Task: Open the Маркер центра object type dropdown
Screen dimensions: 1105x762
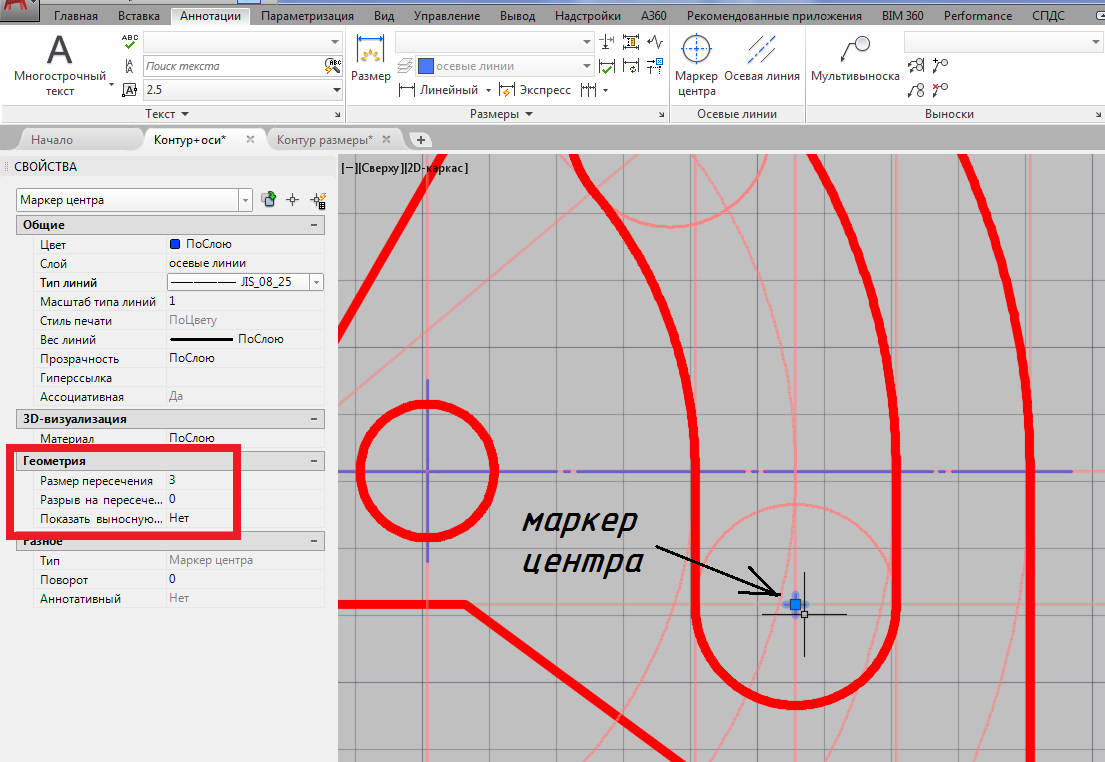Action: click(x=246, y=200)
